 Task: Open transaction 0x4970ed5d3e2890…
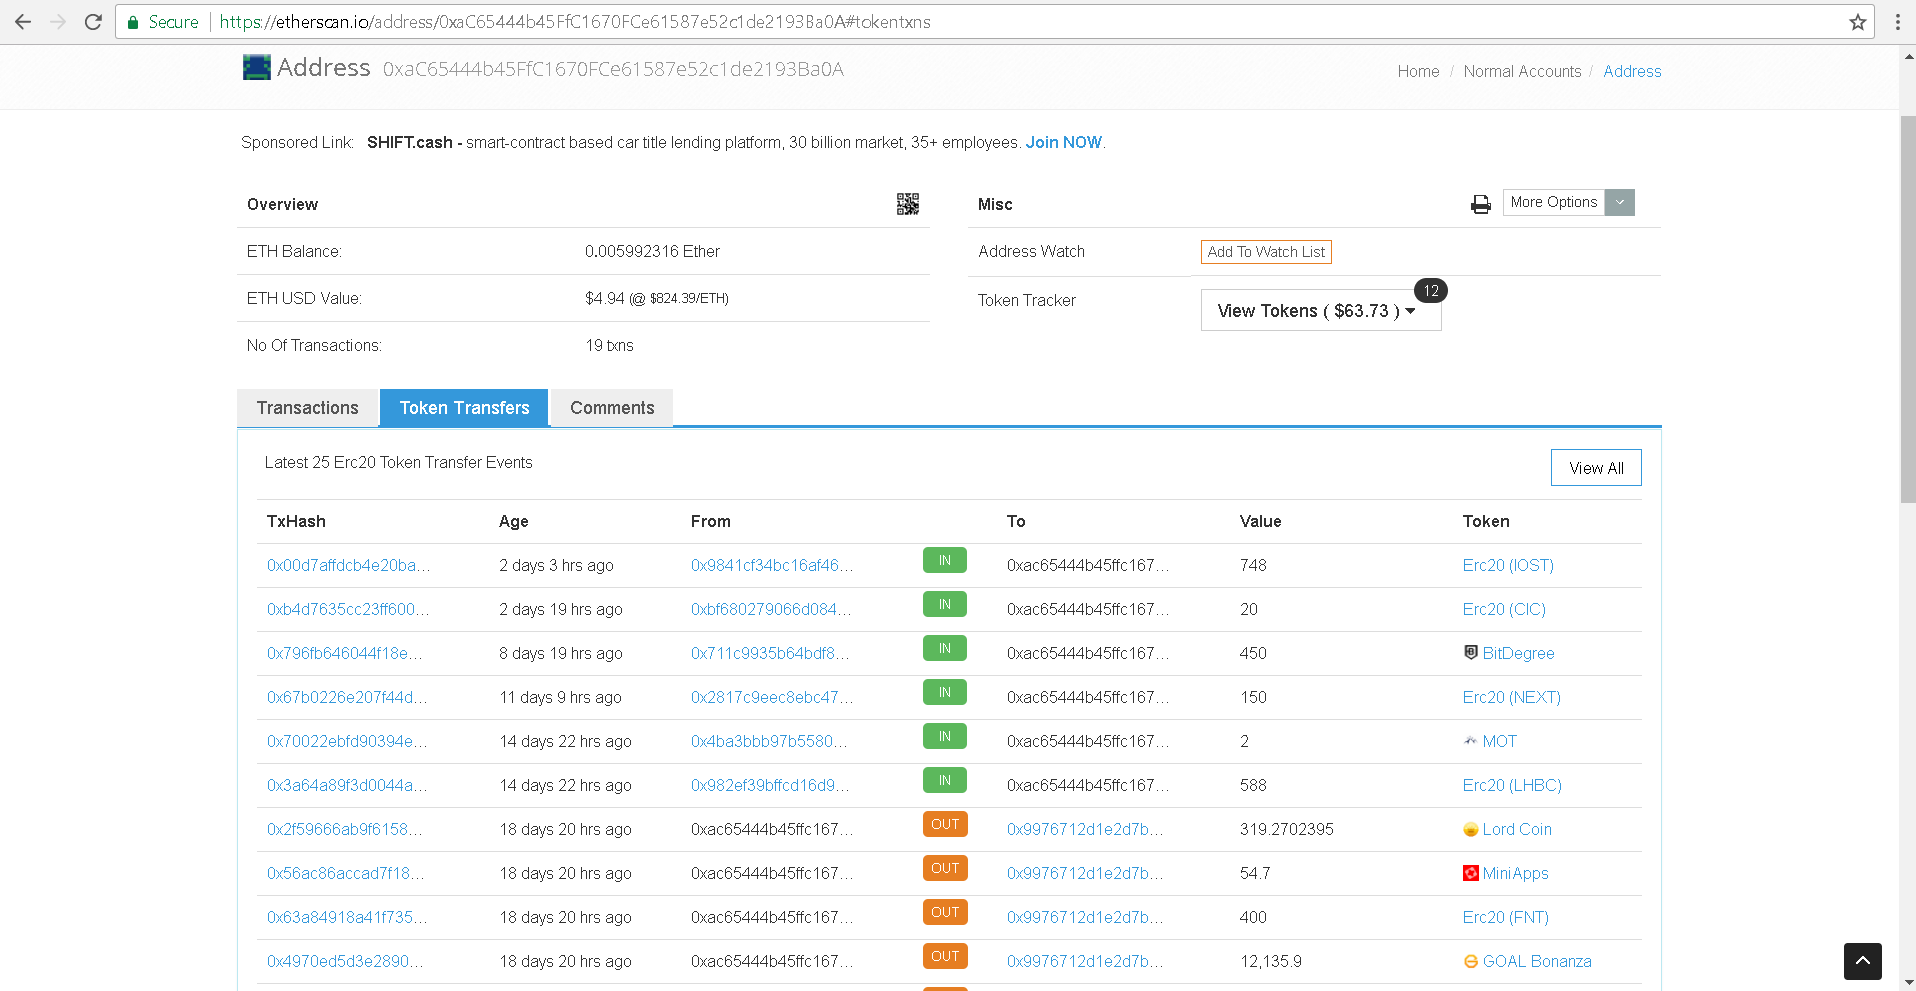(x=345, y=961)
